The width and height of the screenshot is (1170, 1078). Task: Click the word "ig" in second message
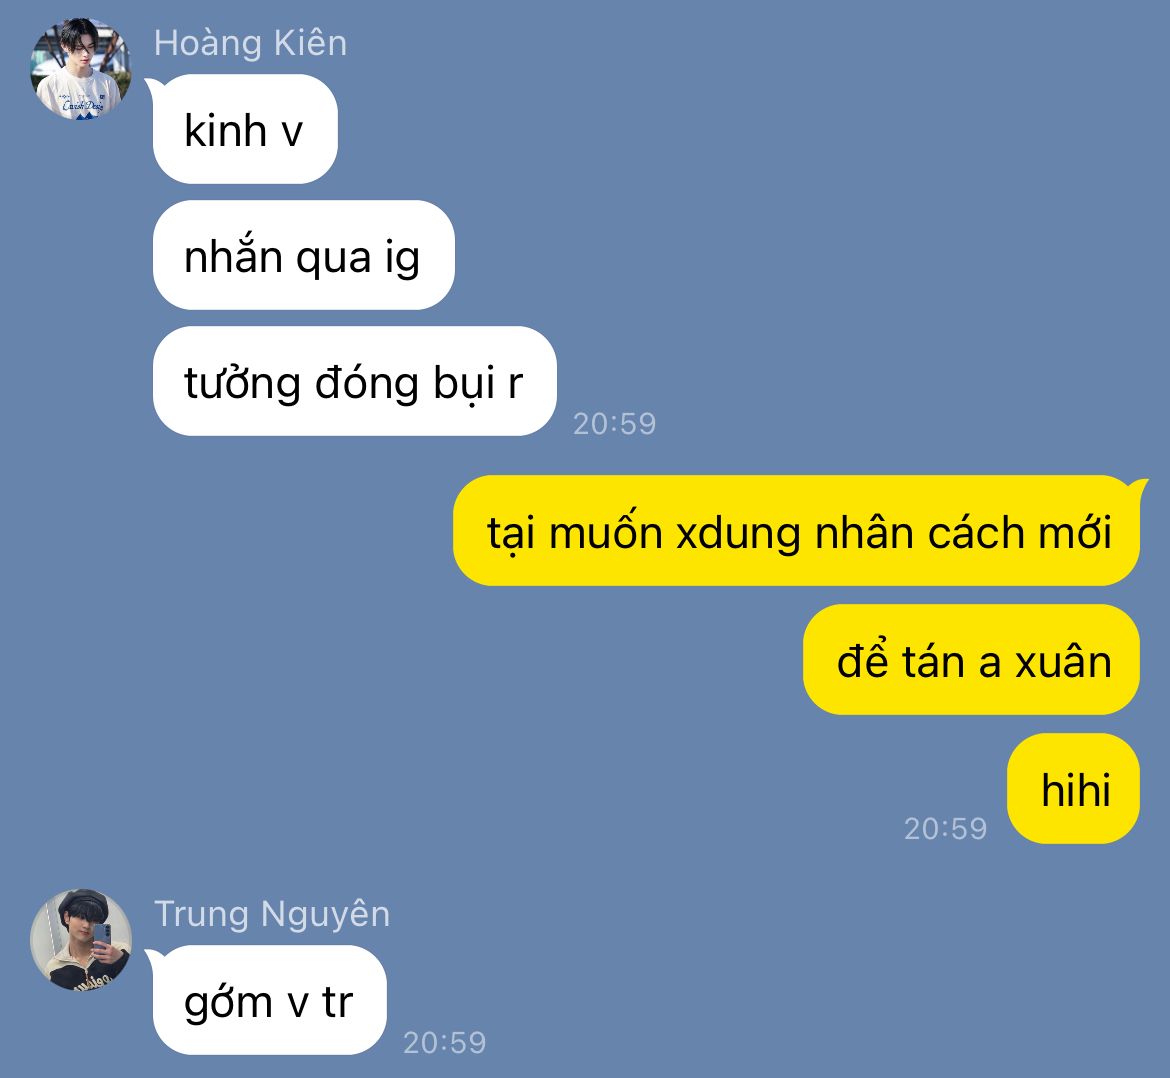tap(402, 259)
